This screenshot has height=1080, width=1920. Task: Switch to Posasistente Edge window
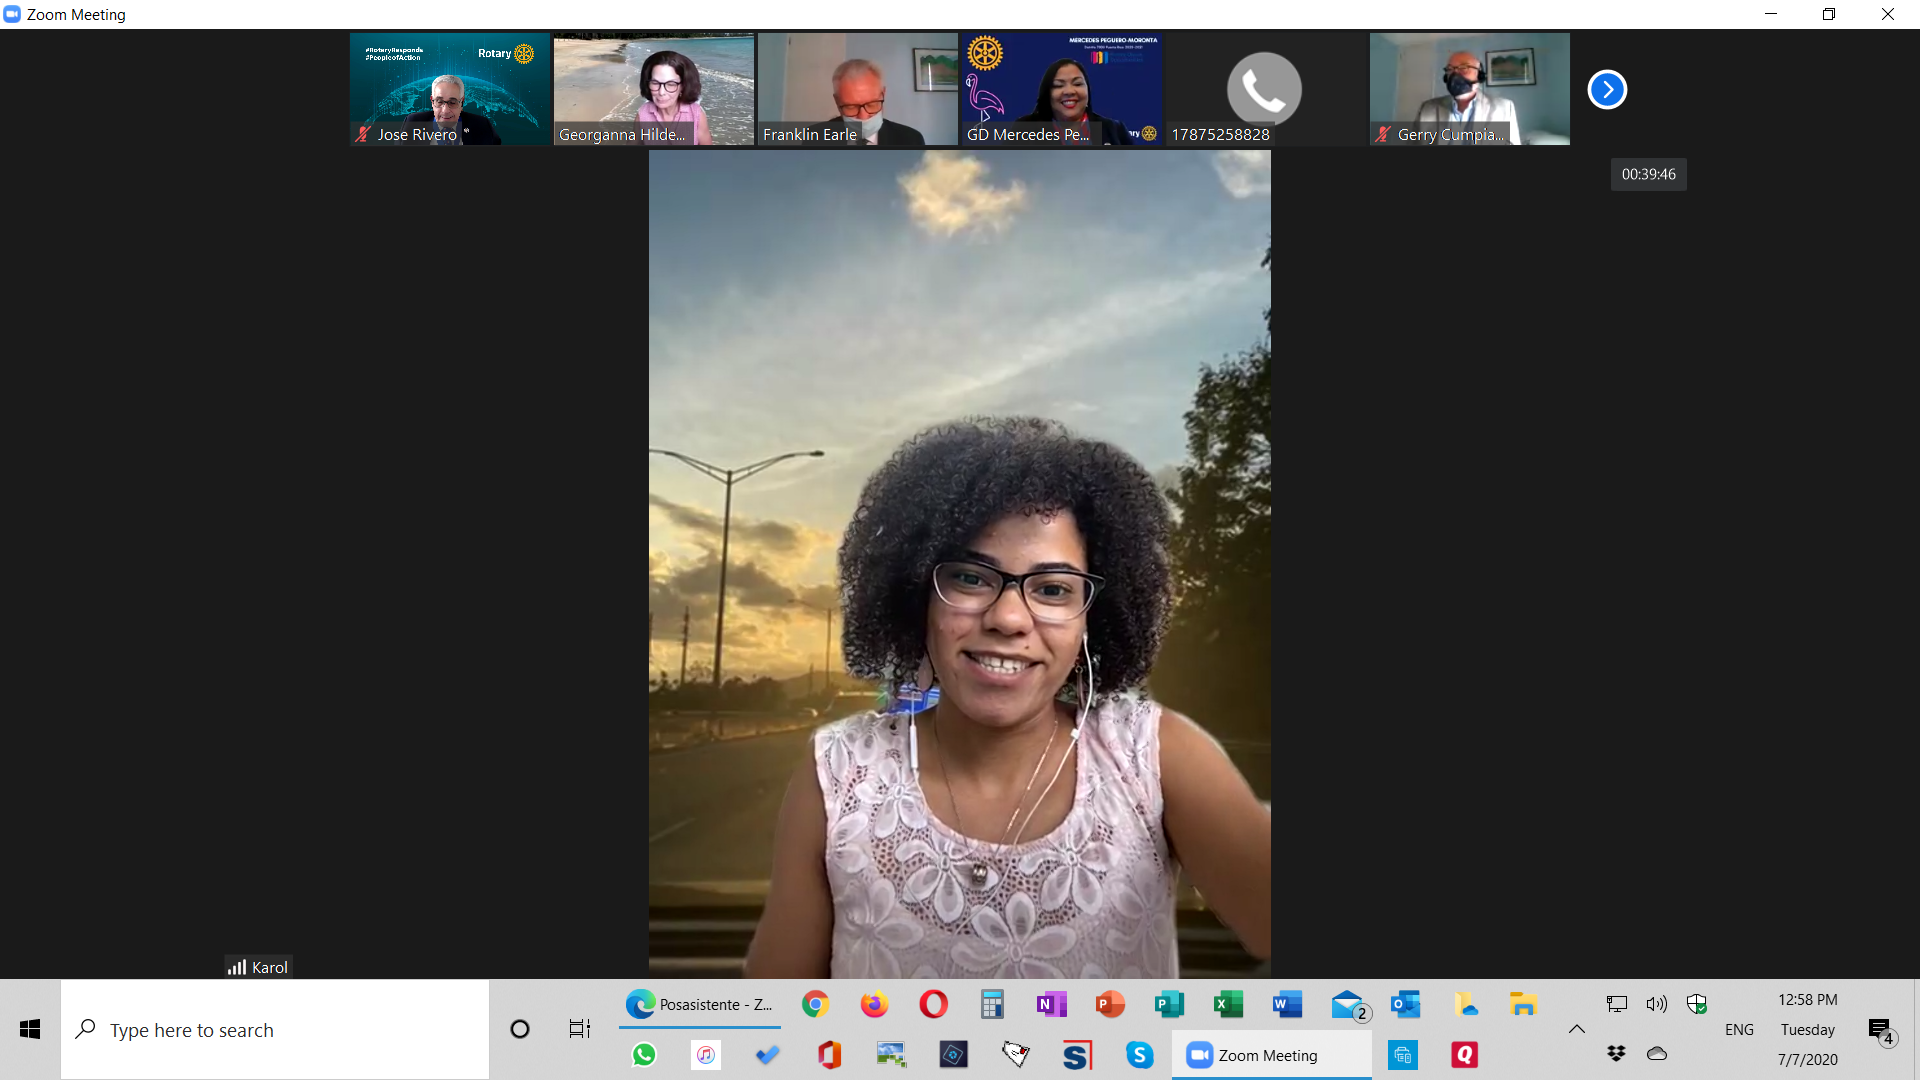coord(700,1004)
